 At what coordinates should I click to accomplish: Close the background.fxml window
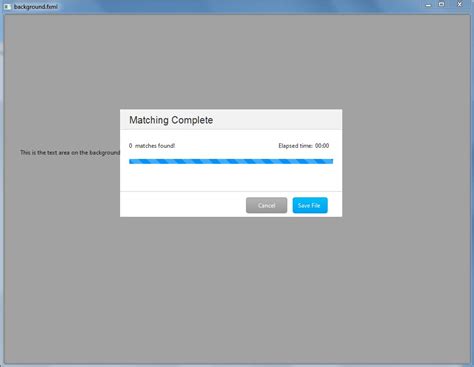[x=459, y=5]
